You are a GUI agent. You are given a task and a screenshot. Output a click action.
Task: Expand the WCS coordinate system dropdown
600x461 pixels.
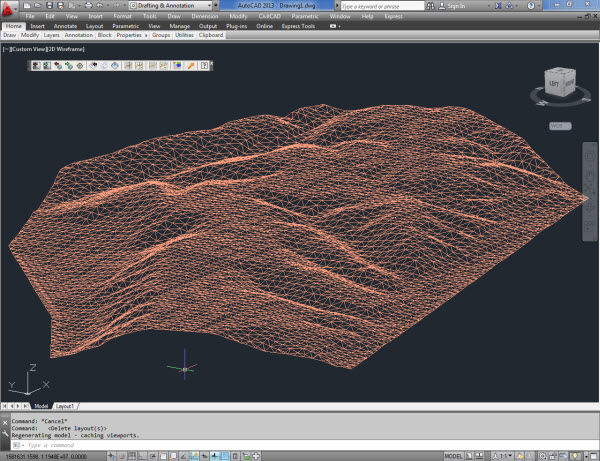click(x=559, y=126)
